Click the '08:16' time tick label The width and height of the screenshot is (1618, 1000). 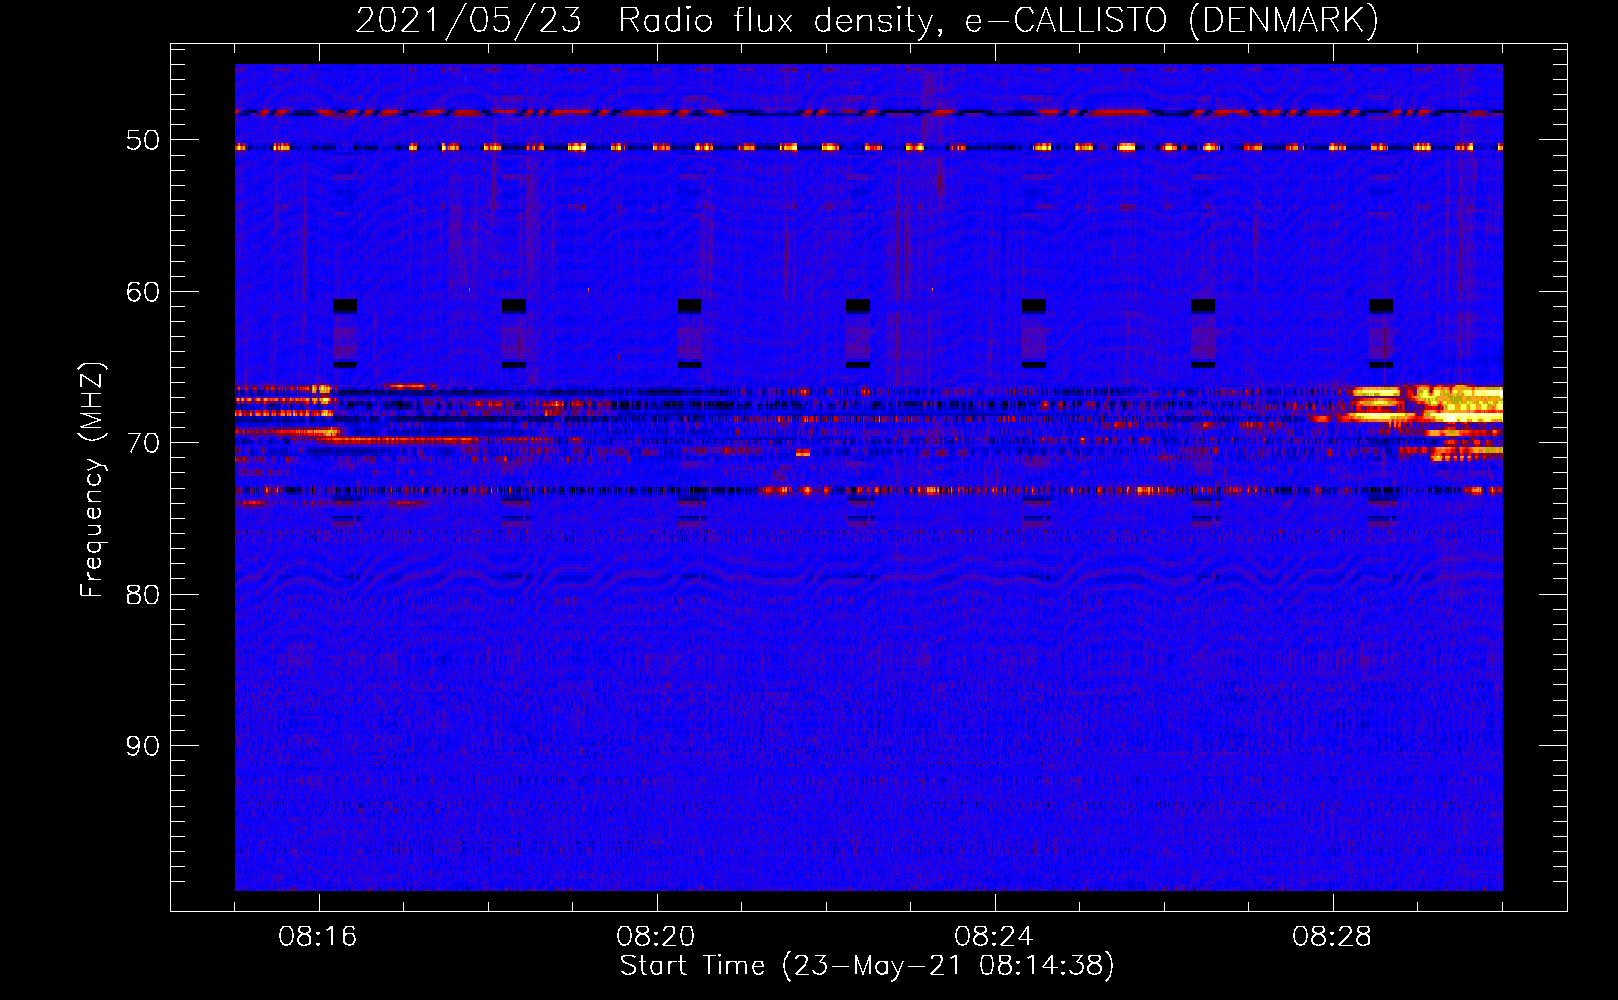coord(318,937)
